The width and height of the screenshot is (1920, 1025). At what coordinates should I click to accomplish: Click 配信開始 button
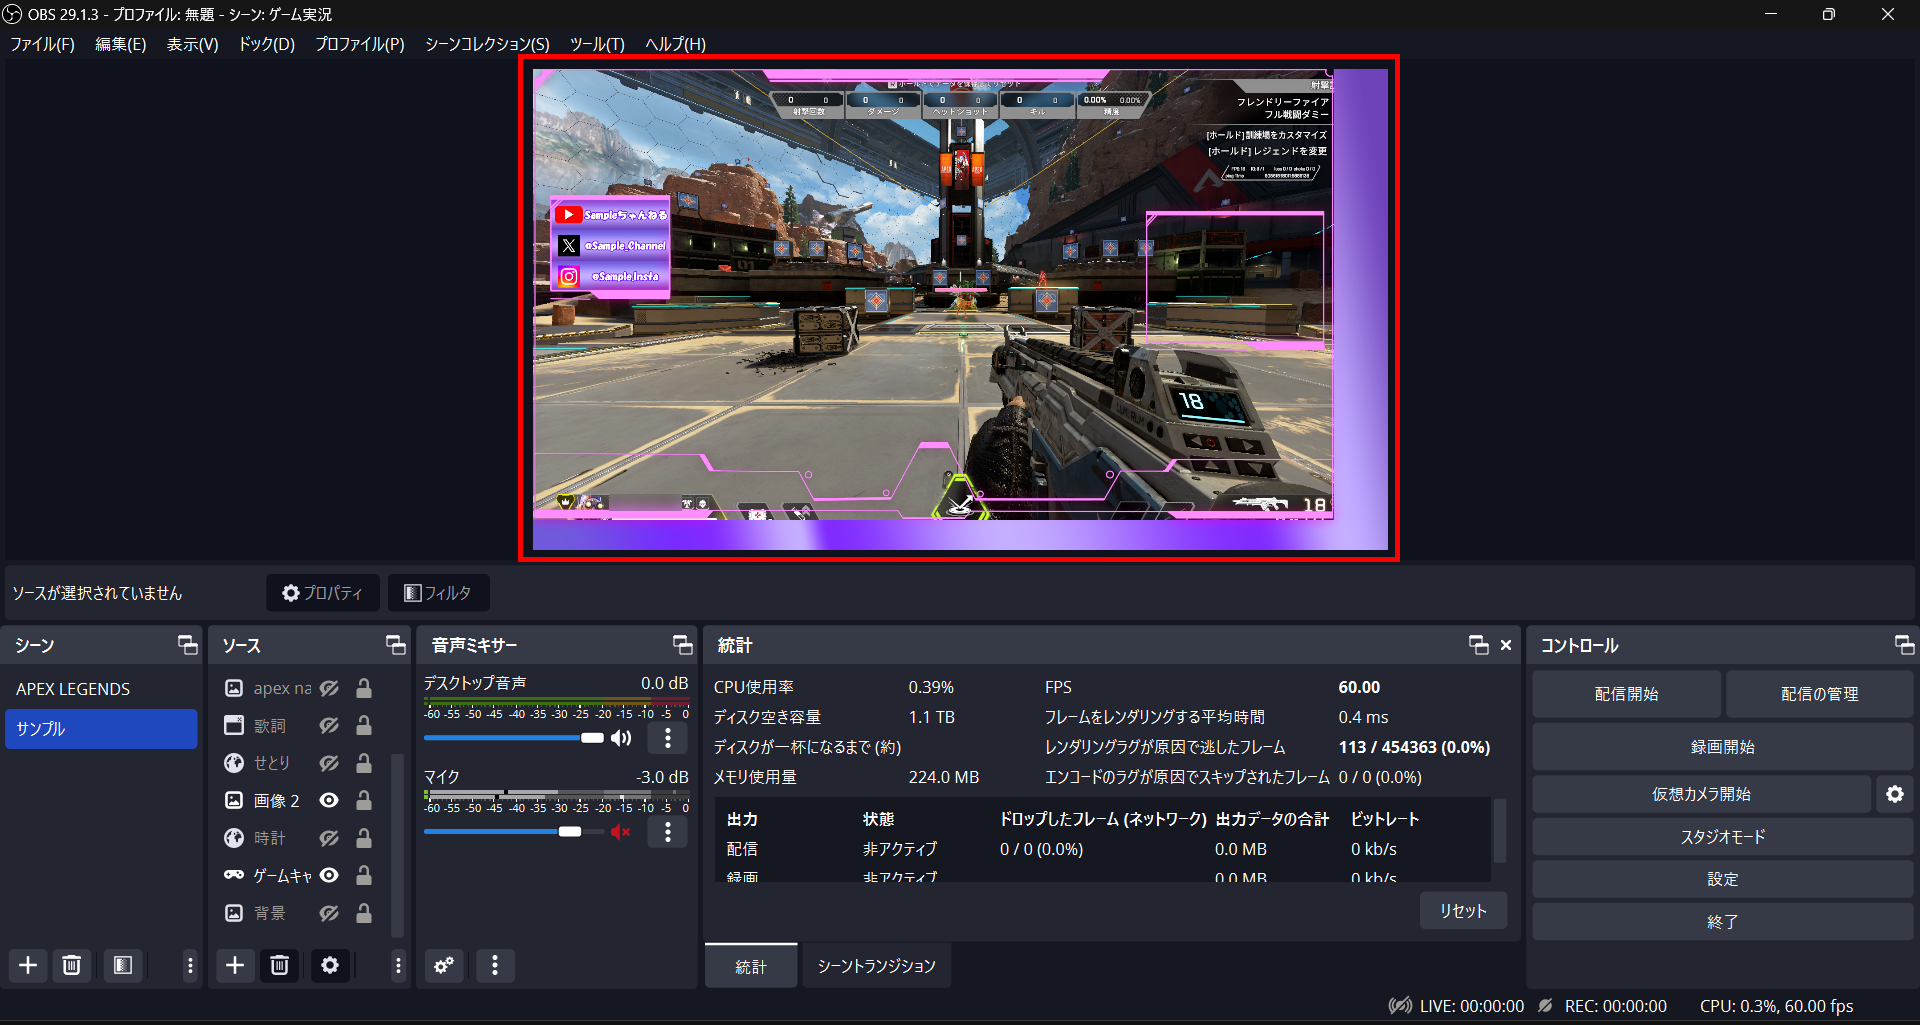point(1626,694)
